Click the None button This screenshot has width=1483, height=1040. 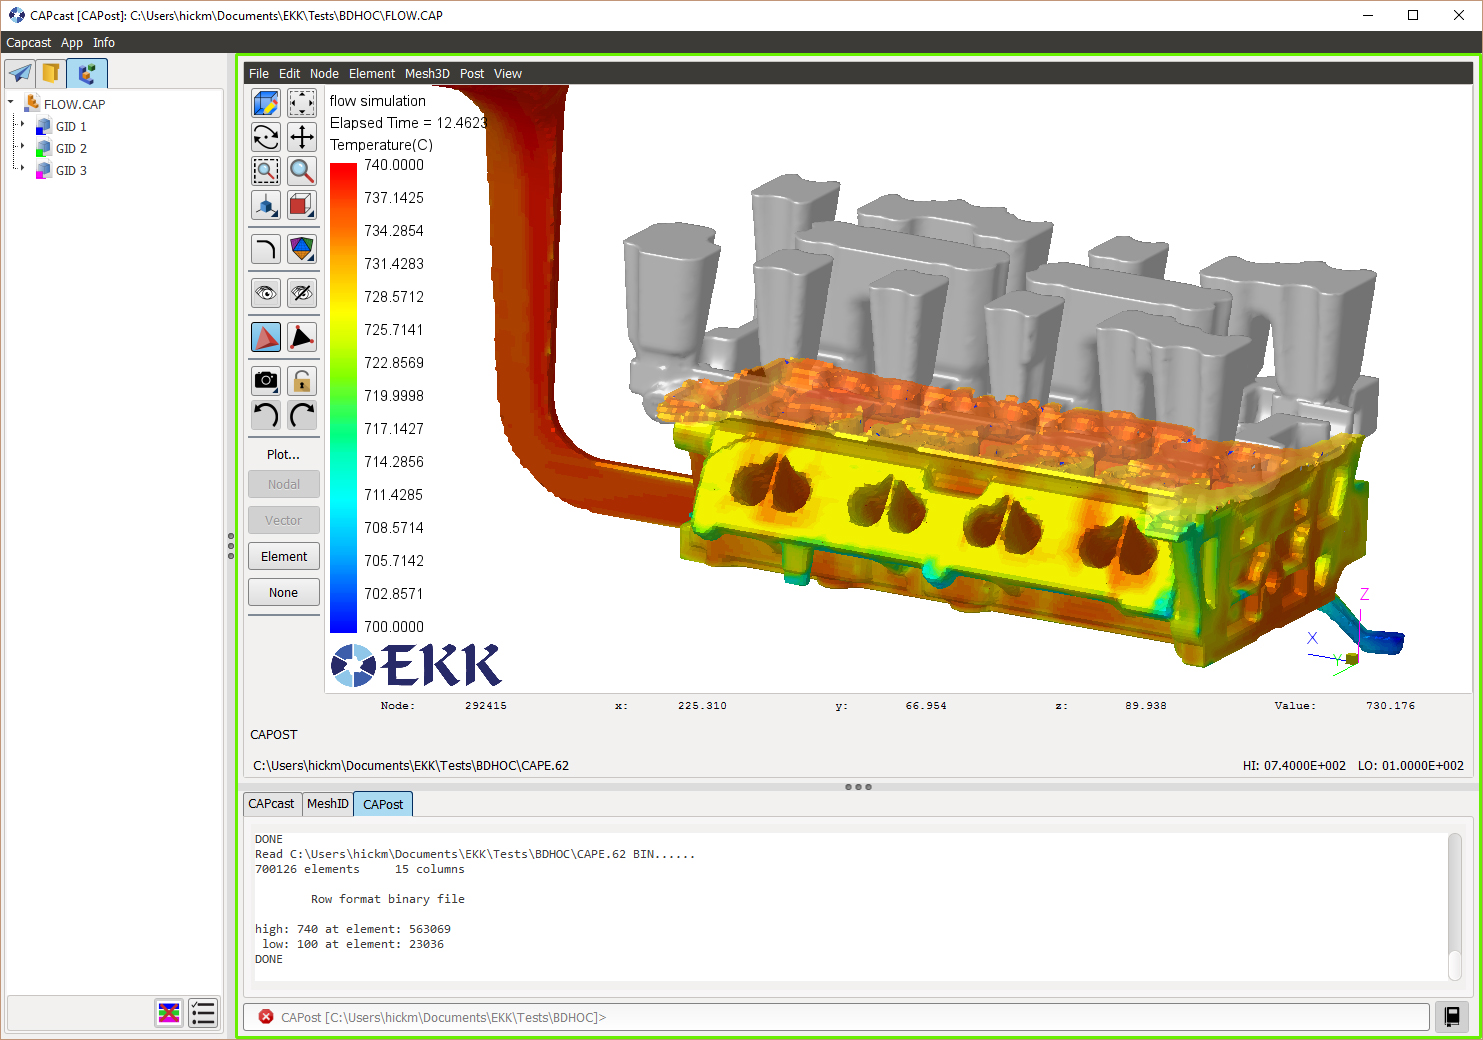pyautogui.click(x=284, y=592)
